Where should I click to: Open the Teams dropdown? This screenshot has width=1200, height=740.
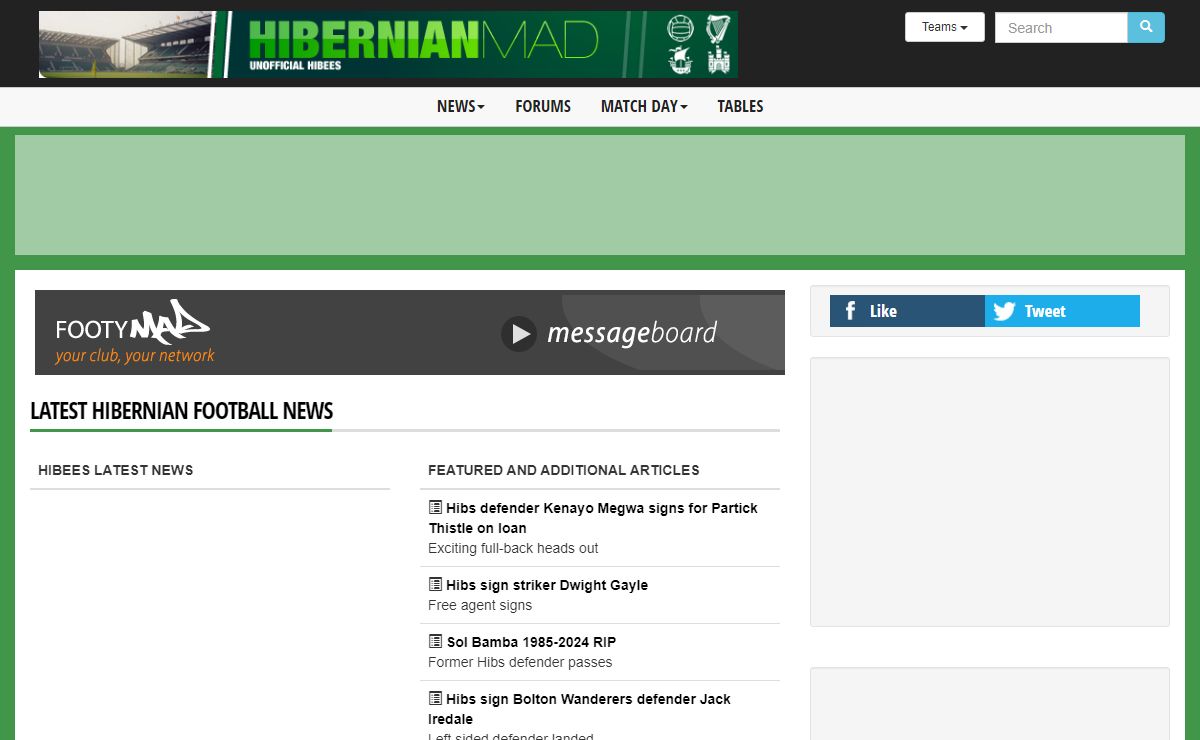945,27
